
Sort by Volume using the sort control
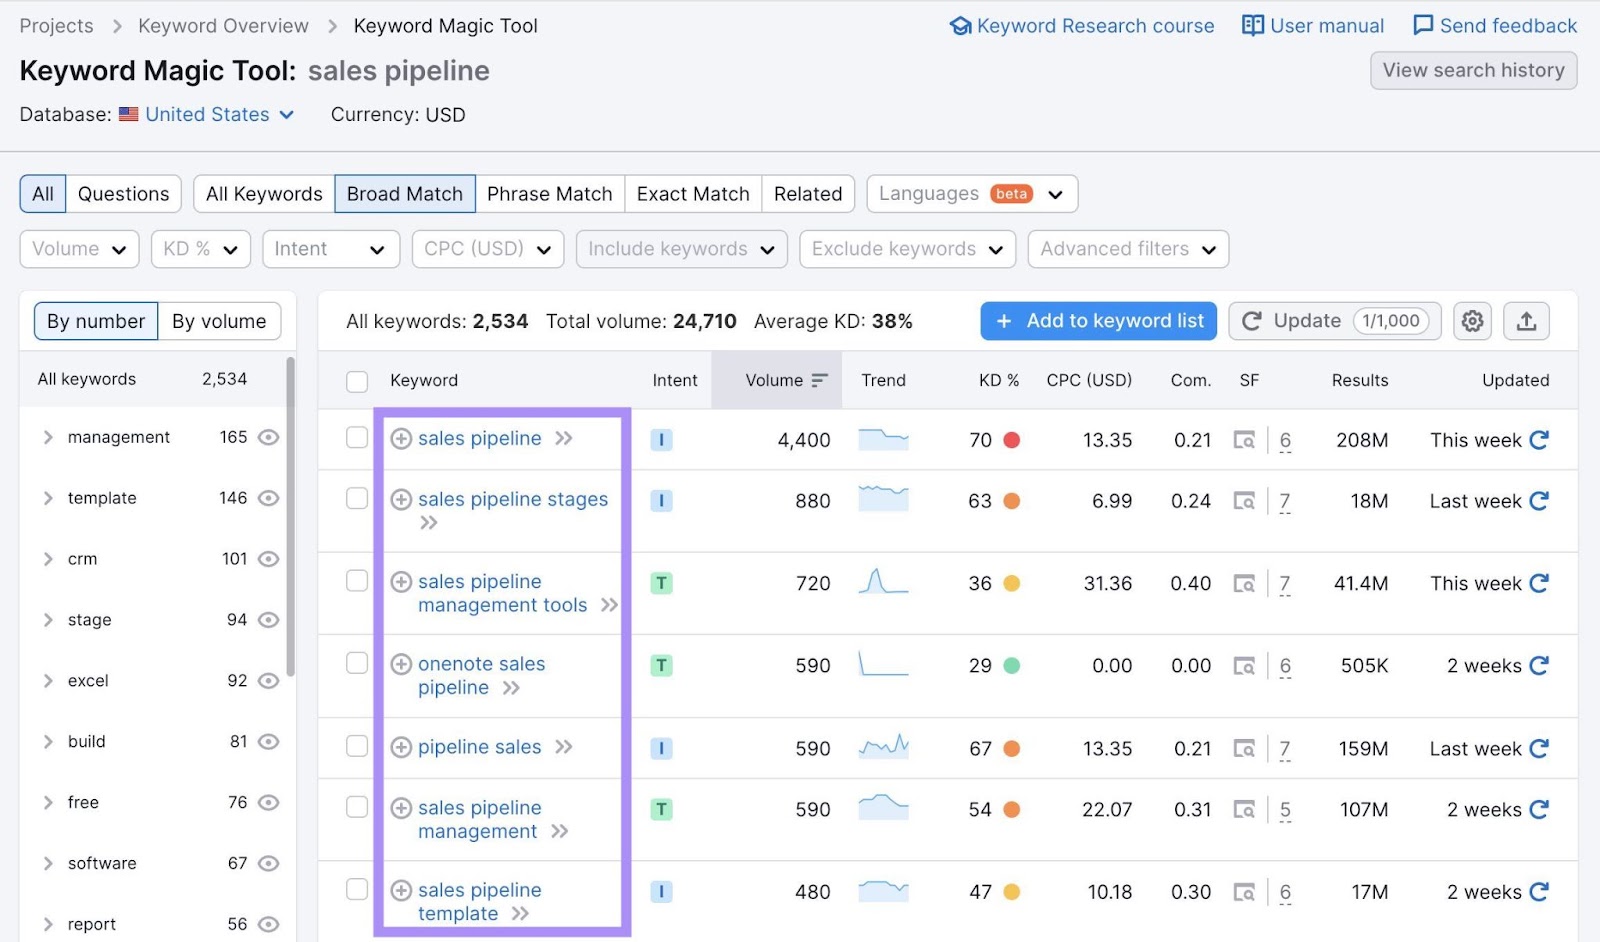(820, 380)
